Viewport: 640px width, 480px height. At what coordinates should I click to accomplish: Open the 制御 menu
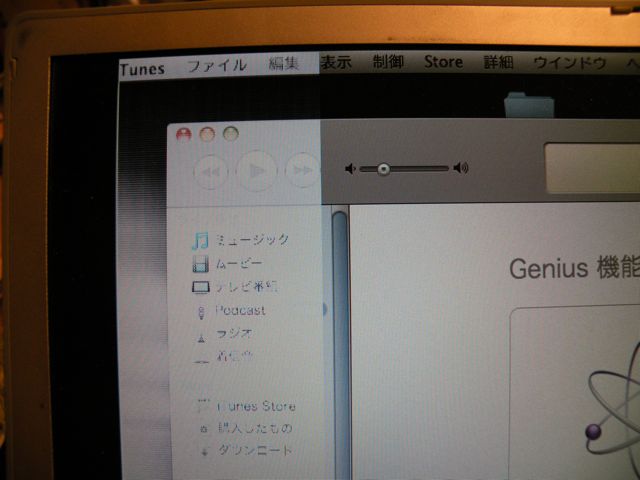coord(388,62)
